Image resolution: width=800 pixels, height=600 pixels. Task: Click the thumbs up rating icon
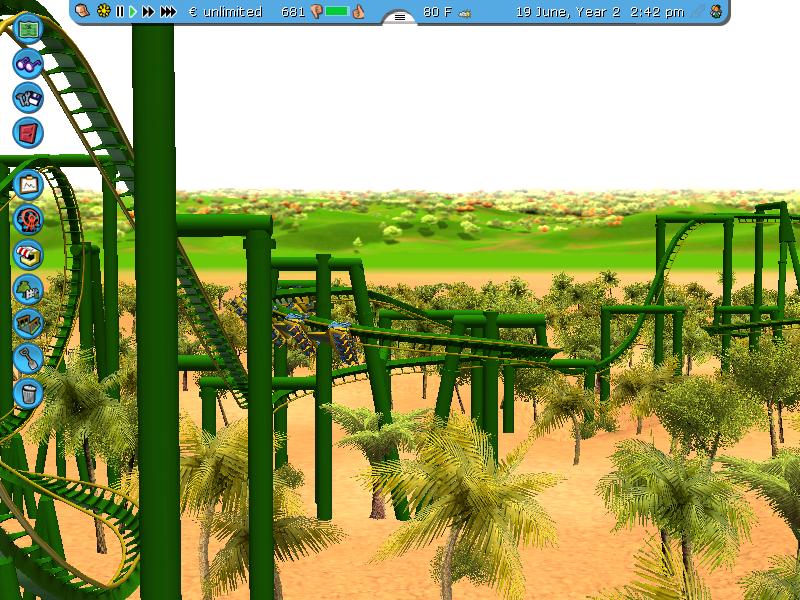pos(358,11)
